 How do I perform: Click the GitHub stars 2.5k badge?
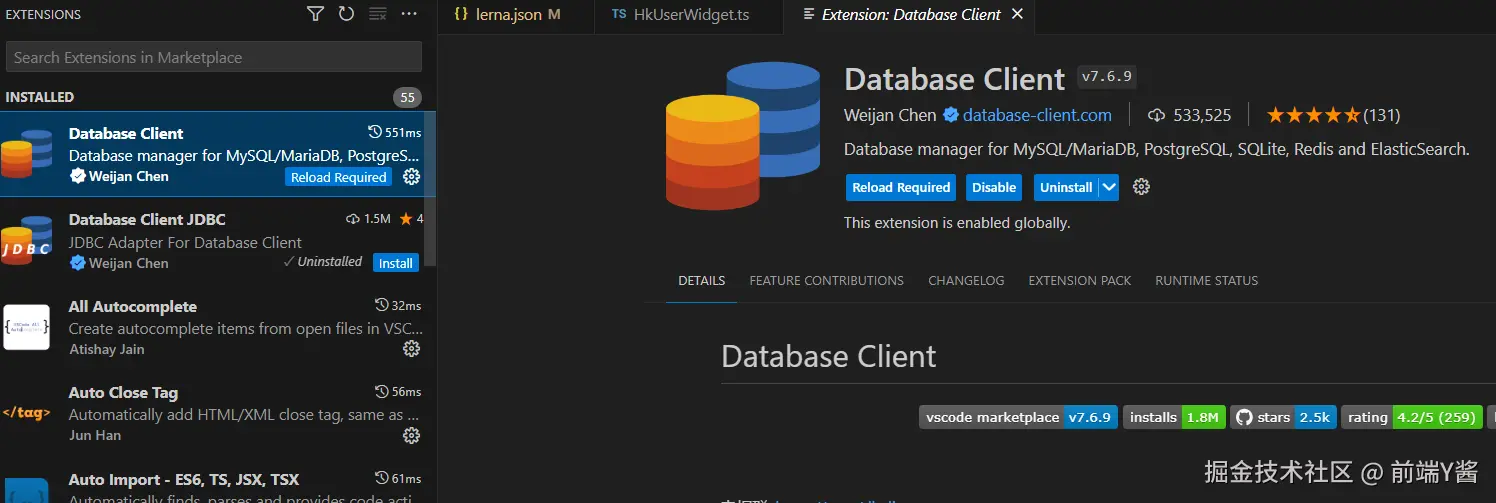(1284, 417)
